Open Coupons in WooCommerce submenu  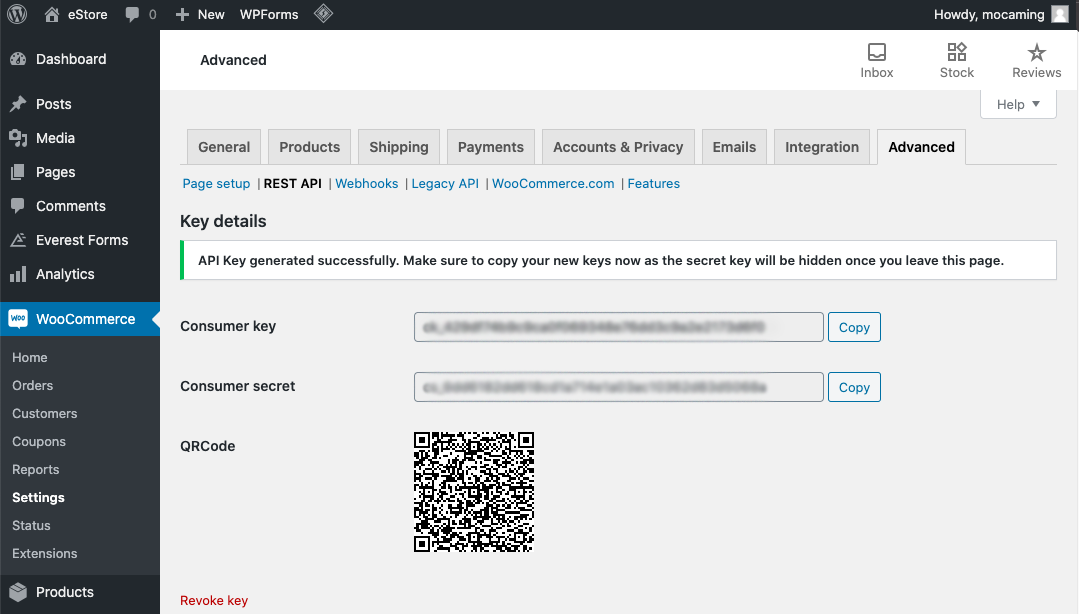(39, 442)
